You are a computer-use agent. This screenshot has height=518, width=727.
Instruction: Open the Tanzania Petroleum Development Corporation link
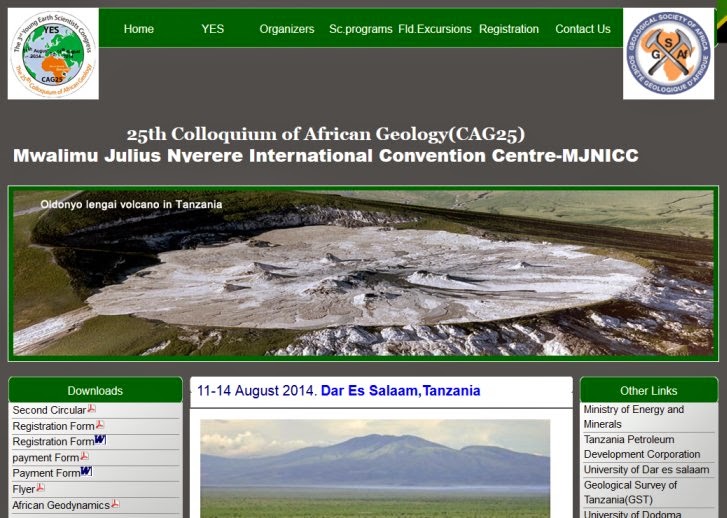click(642, 447)
